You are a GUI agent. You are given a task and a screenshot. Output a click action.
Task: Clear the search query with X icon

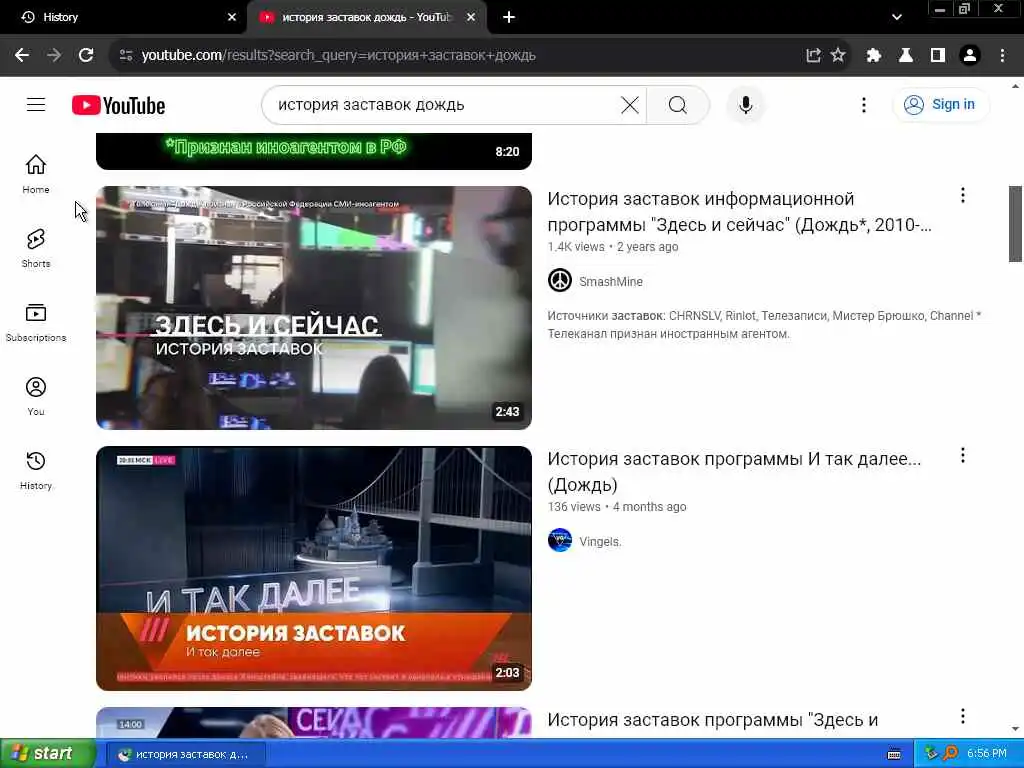coord(630,104)
